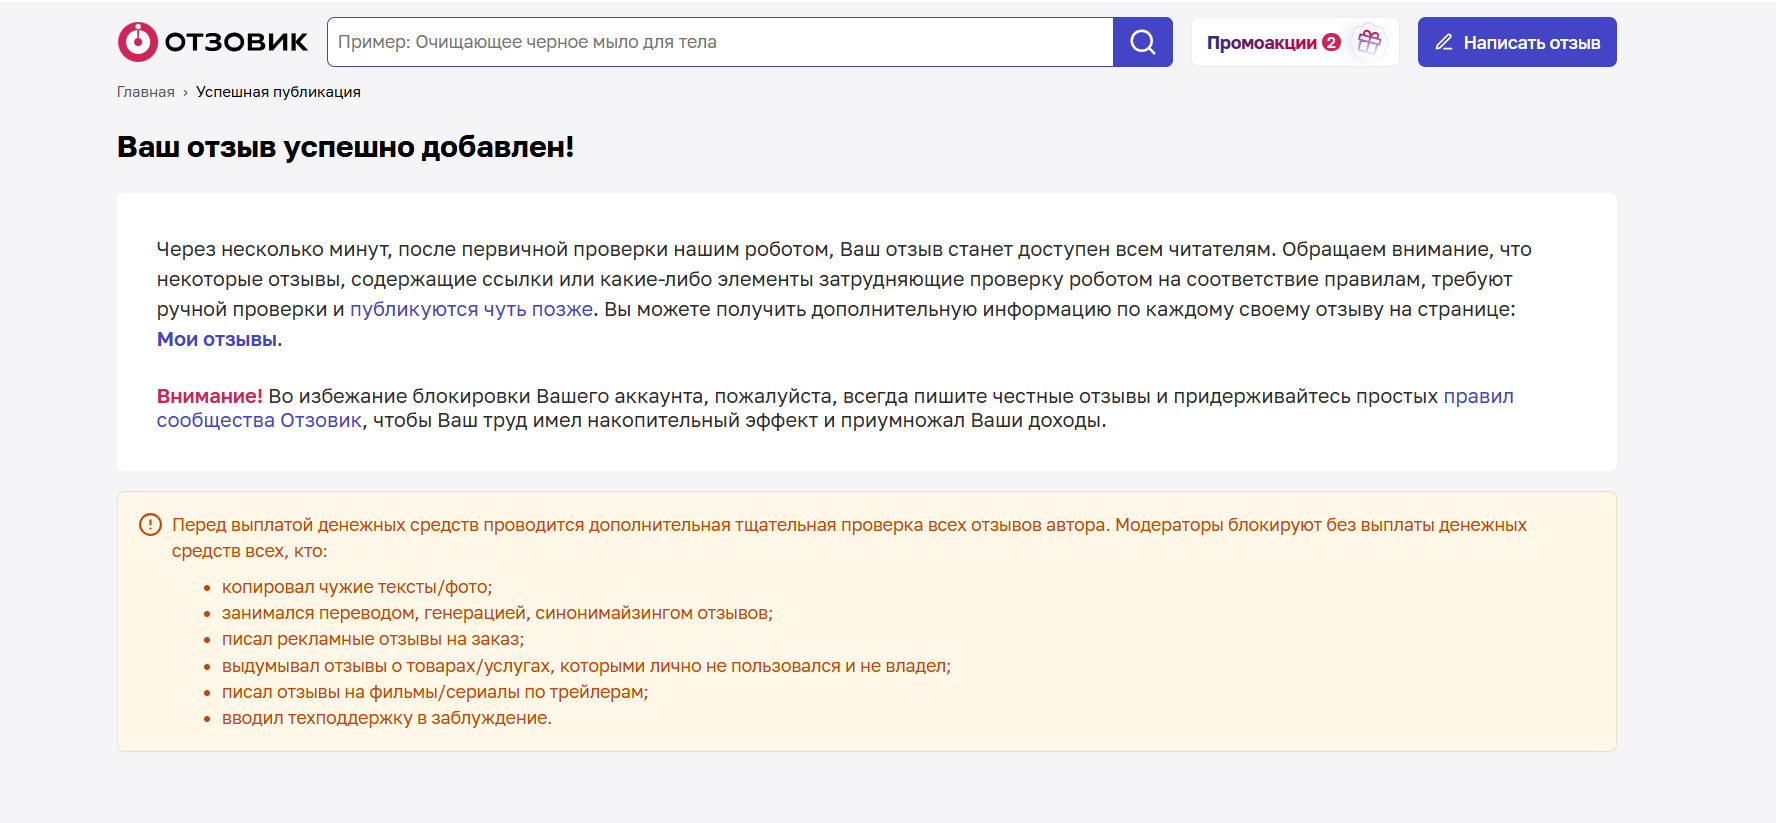Viewport: 1776px width, 823px height.
Task: Click paragraph starting Через несколько минут
Action: [x=844, y=294]
